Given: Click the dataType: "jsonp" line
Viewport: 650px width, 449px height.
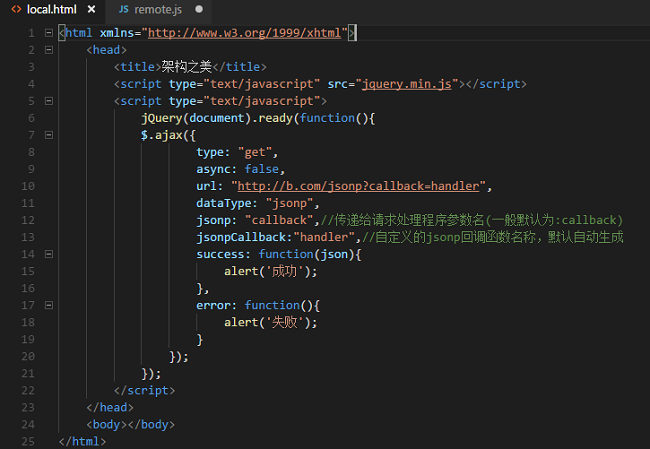Looking at the screenshot, I should [x=258, y=203].
